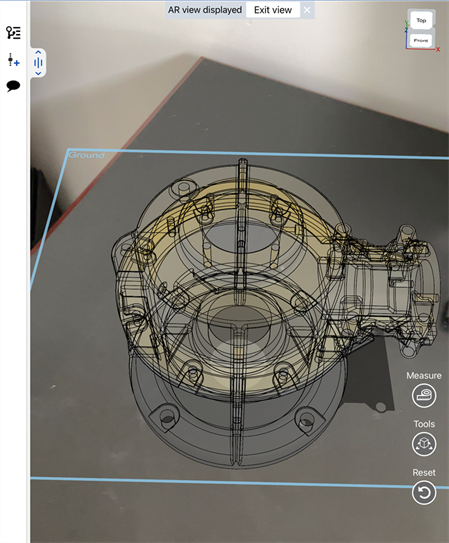
Task: Expand the side panel handle up chevron
Action: click(x=38, y=52)
